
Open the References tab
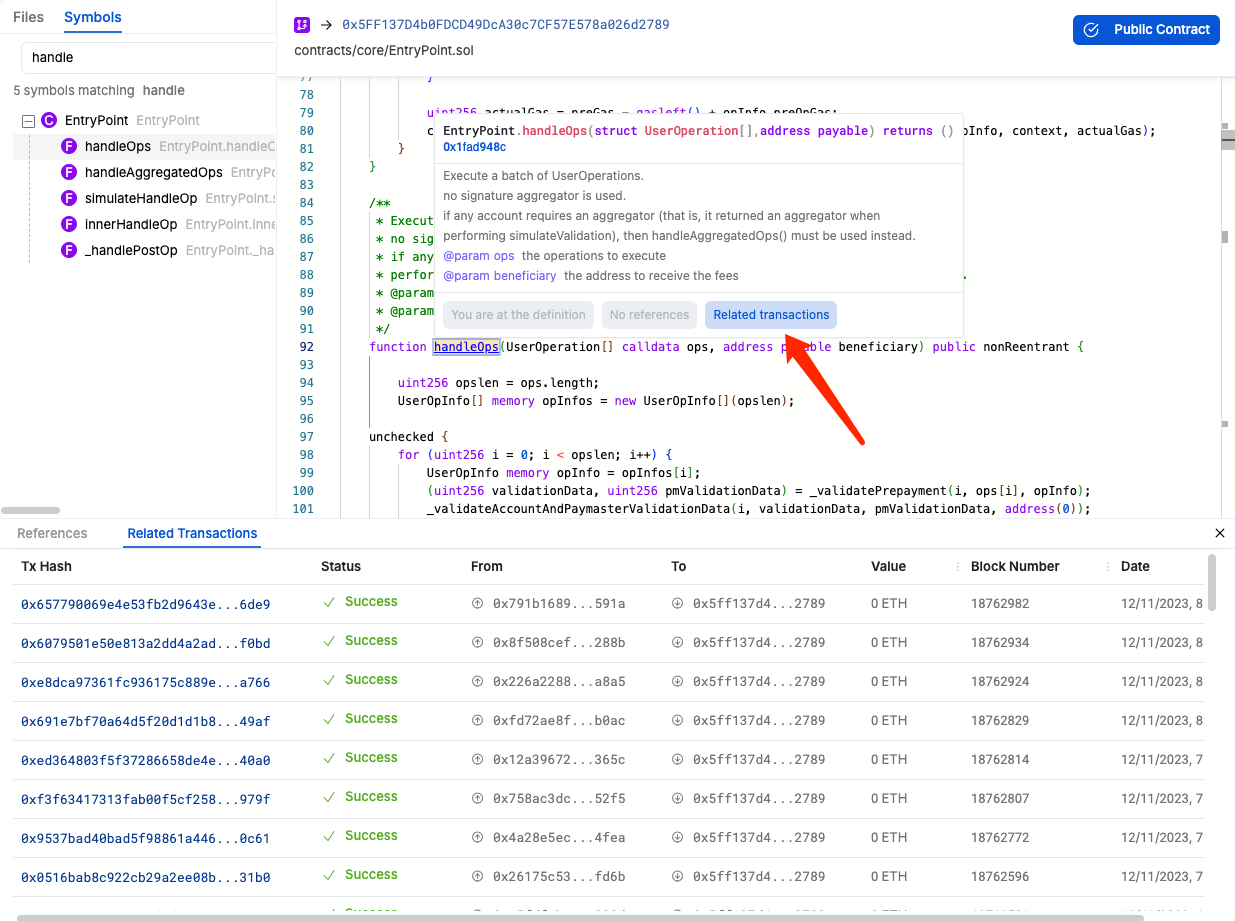pos(52,534)
